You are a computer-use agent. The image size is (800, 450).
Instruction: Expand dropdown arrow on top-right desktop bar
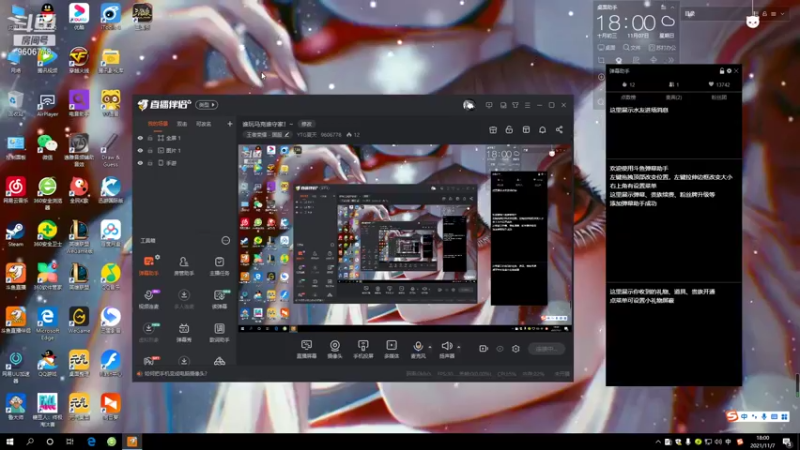pyautogui.click(x=783, y=14)
